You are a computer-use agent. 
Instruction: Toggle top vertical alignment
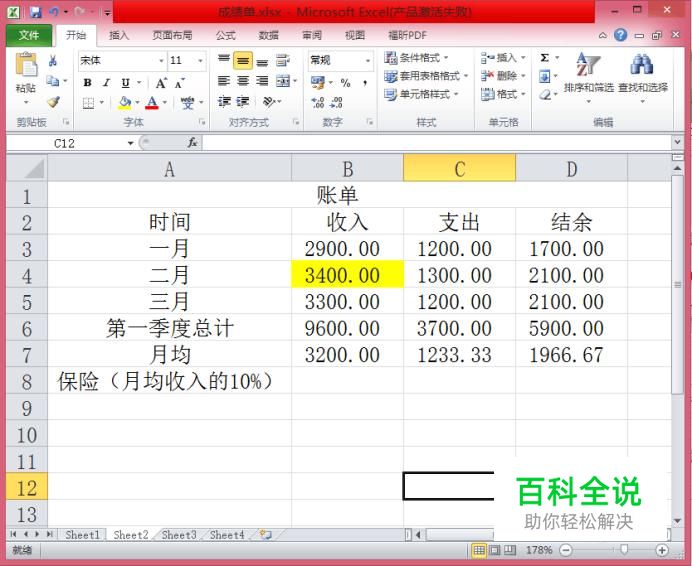point(224,60)
